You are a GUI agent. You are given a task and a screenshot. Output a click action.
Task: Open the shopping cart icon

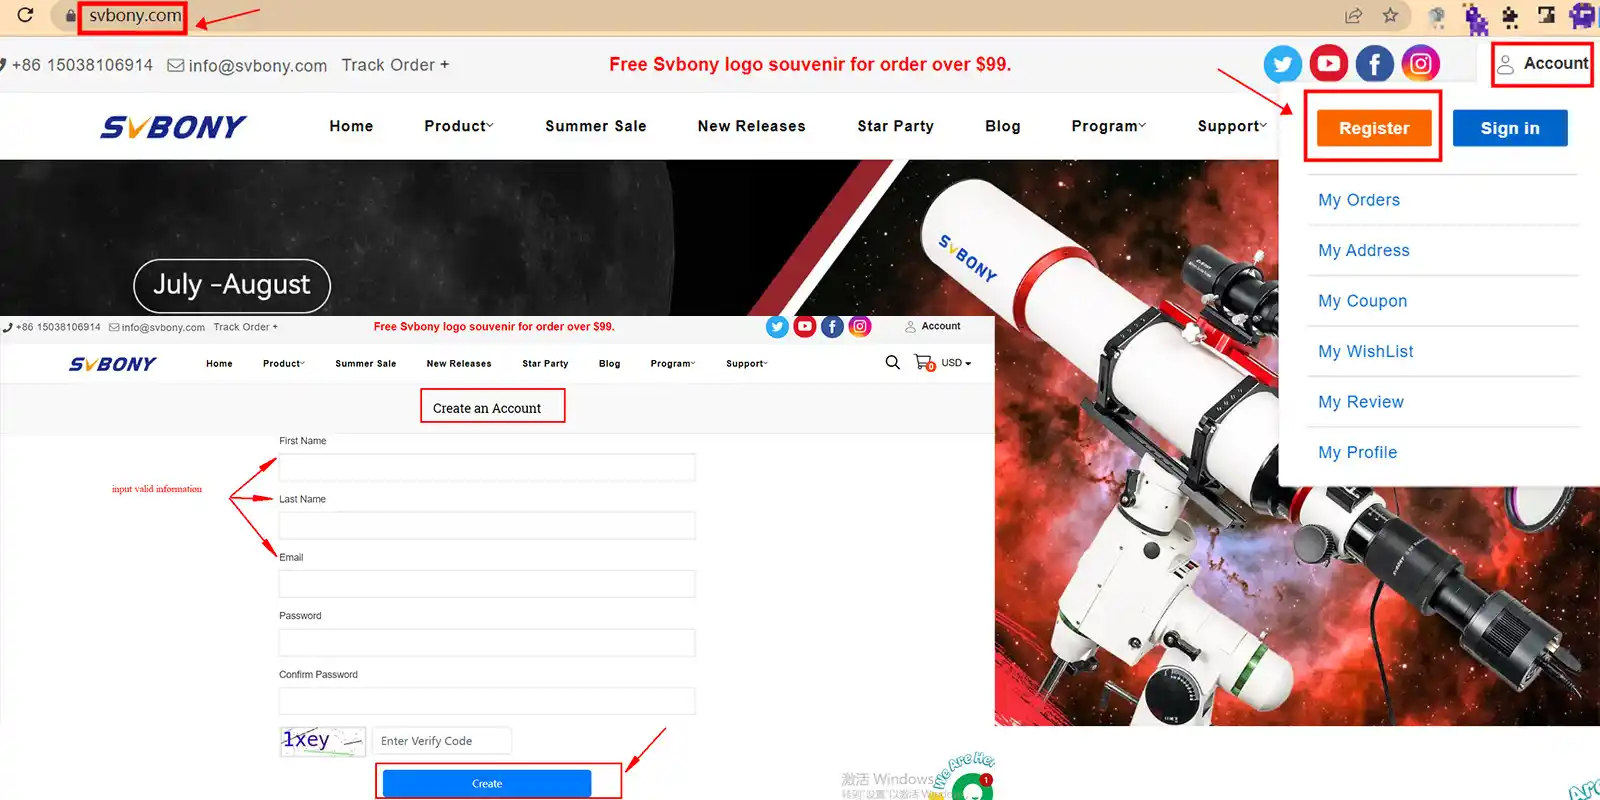(924, 363)
